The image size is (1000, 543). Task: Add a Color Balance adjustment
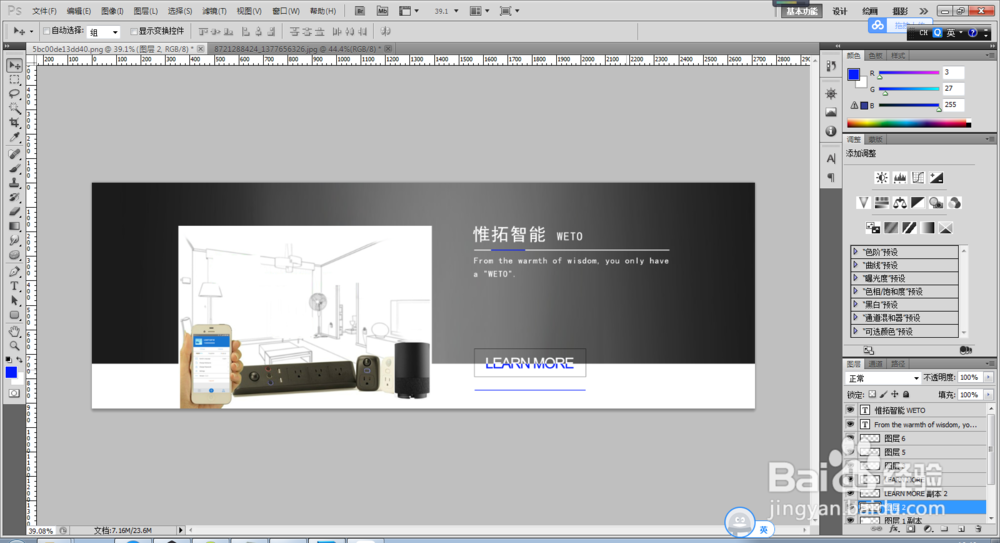900,202
